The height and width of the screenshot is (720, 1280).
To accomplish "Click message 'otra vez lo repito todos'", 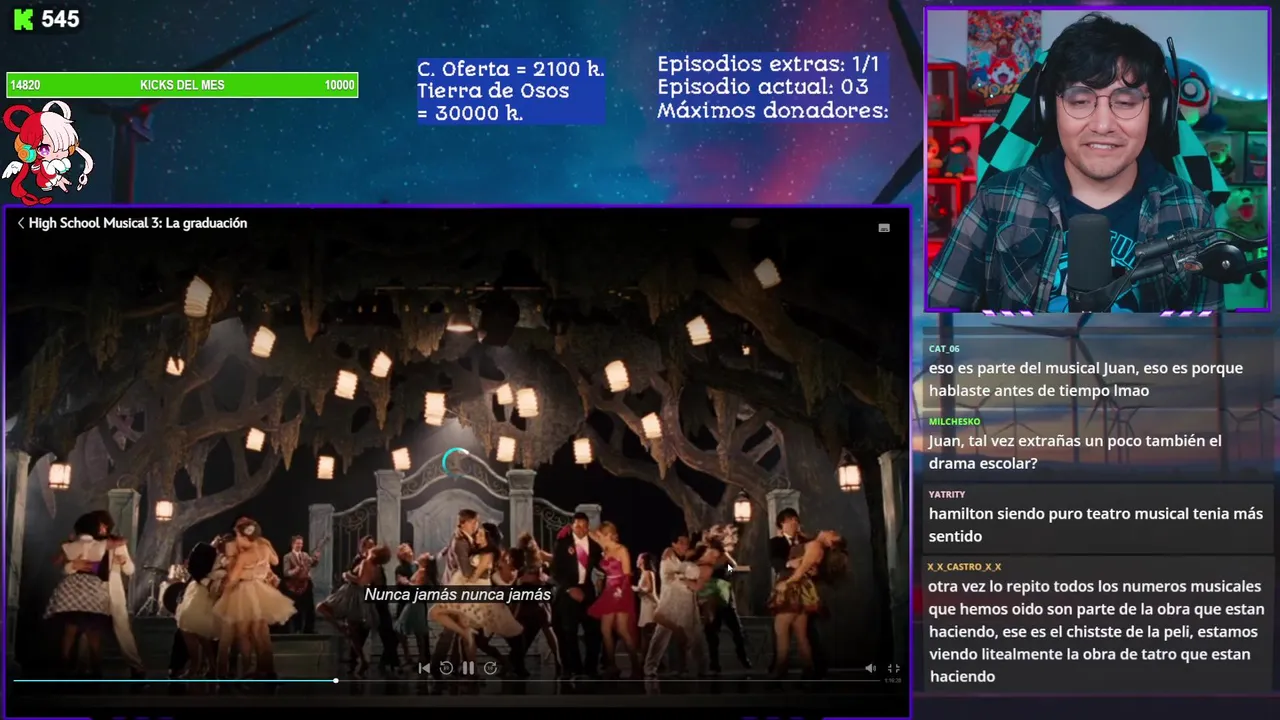I will tap(1096, 631).
